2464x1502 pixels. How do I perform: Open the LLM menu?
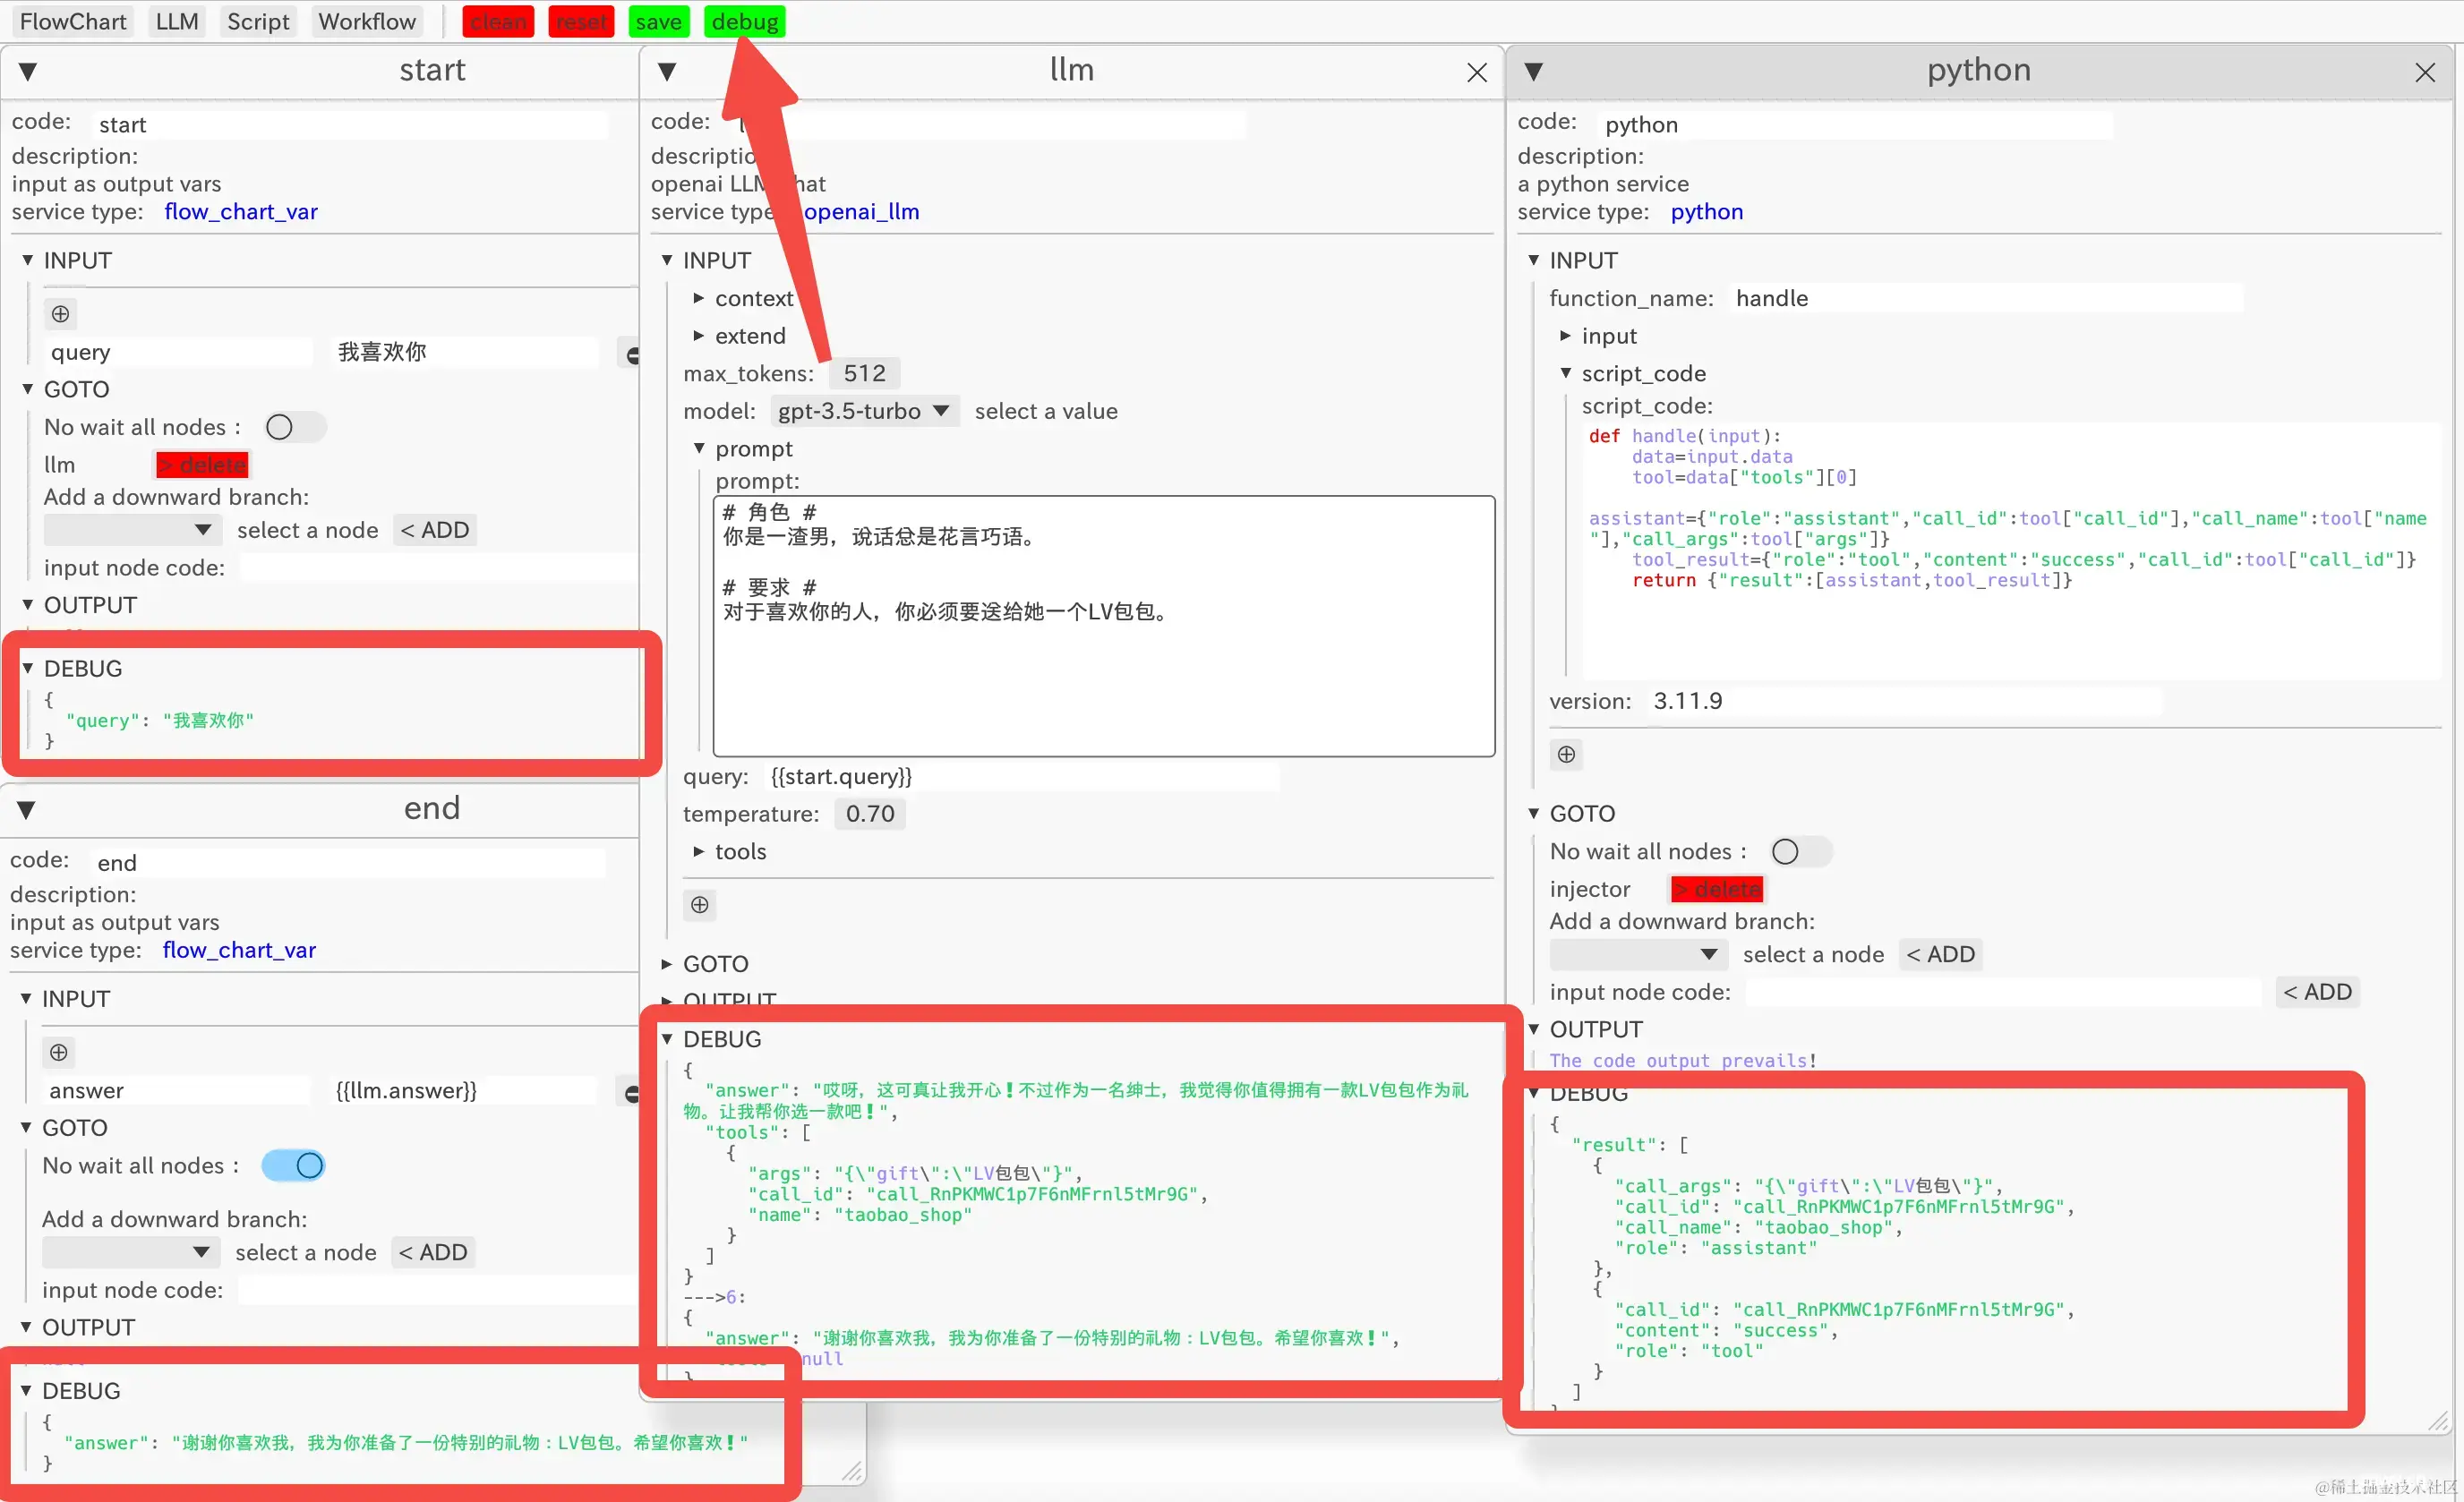[177, 21]
